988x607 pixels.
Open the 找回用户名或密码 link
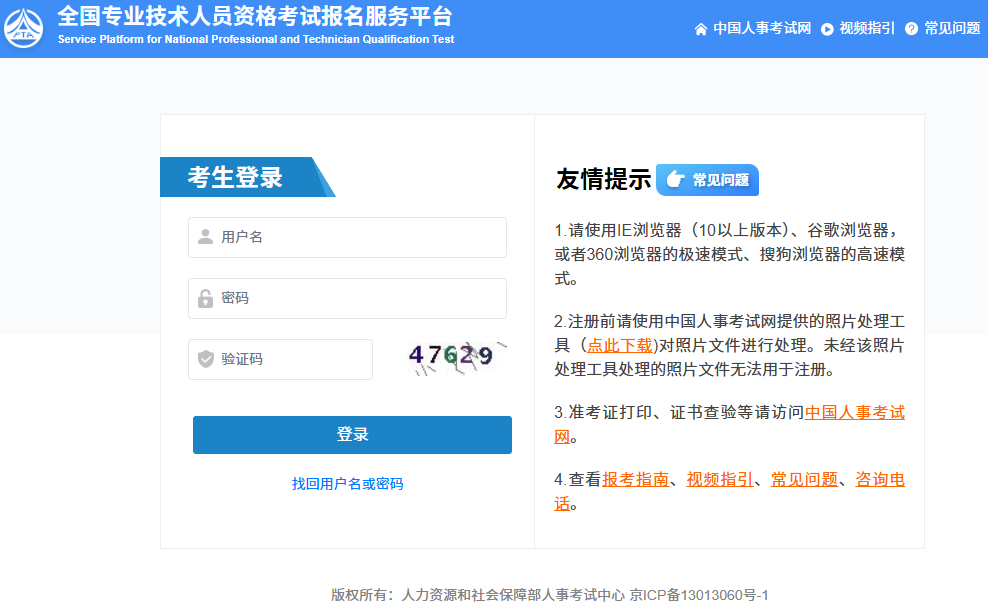coord(347,484)
